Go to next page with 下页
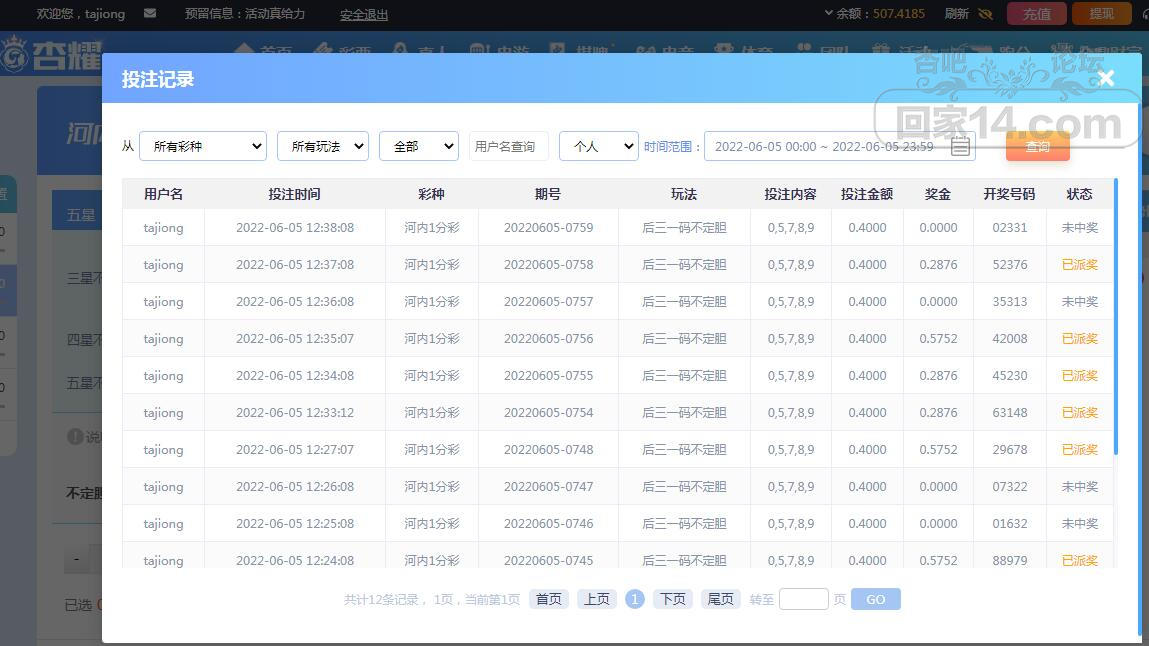1149x646 pixels. (673, 599)
